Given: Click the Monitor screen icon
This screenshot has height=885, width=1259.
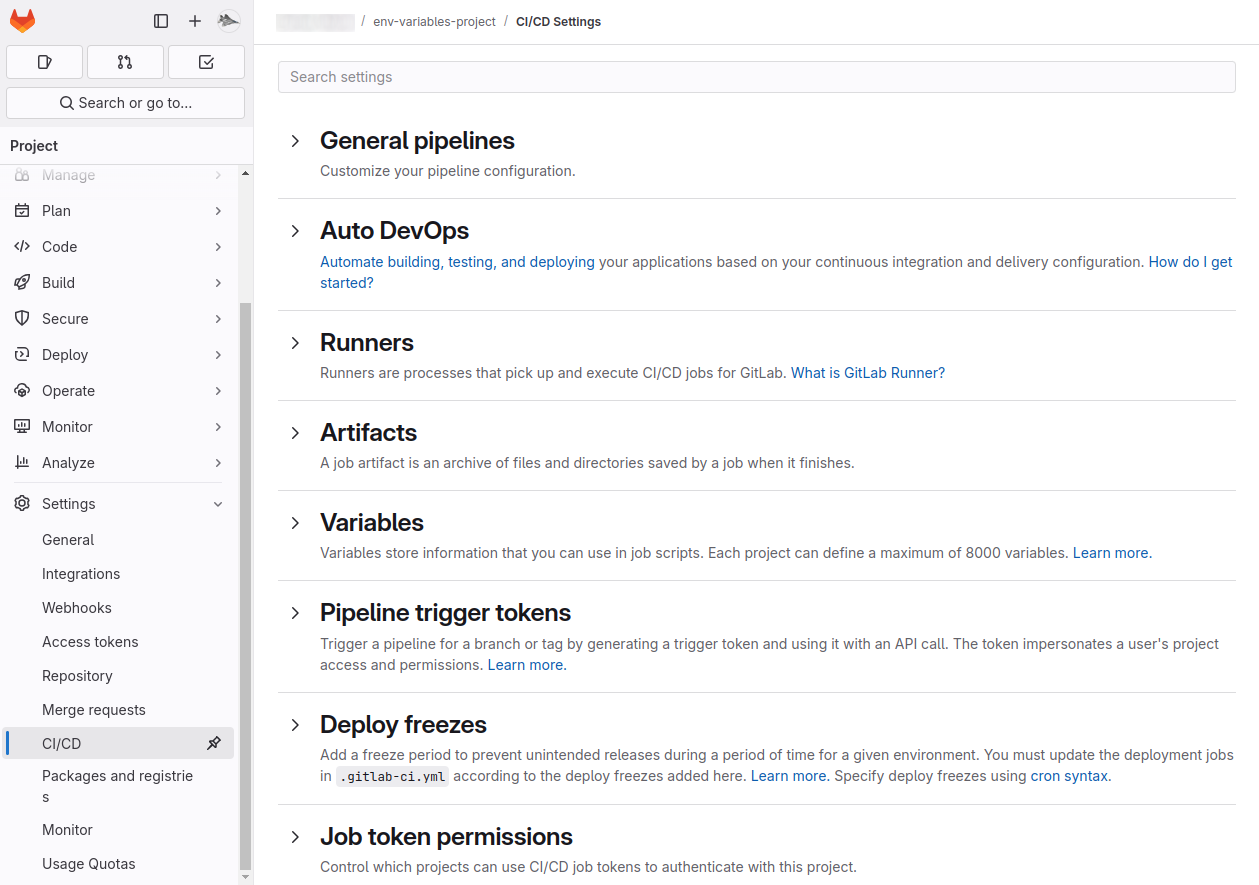Looking at the screenshot, I should tap(22, 427).
